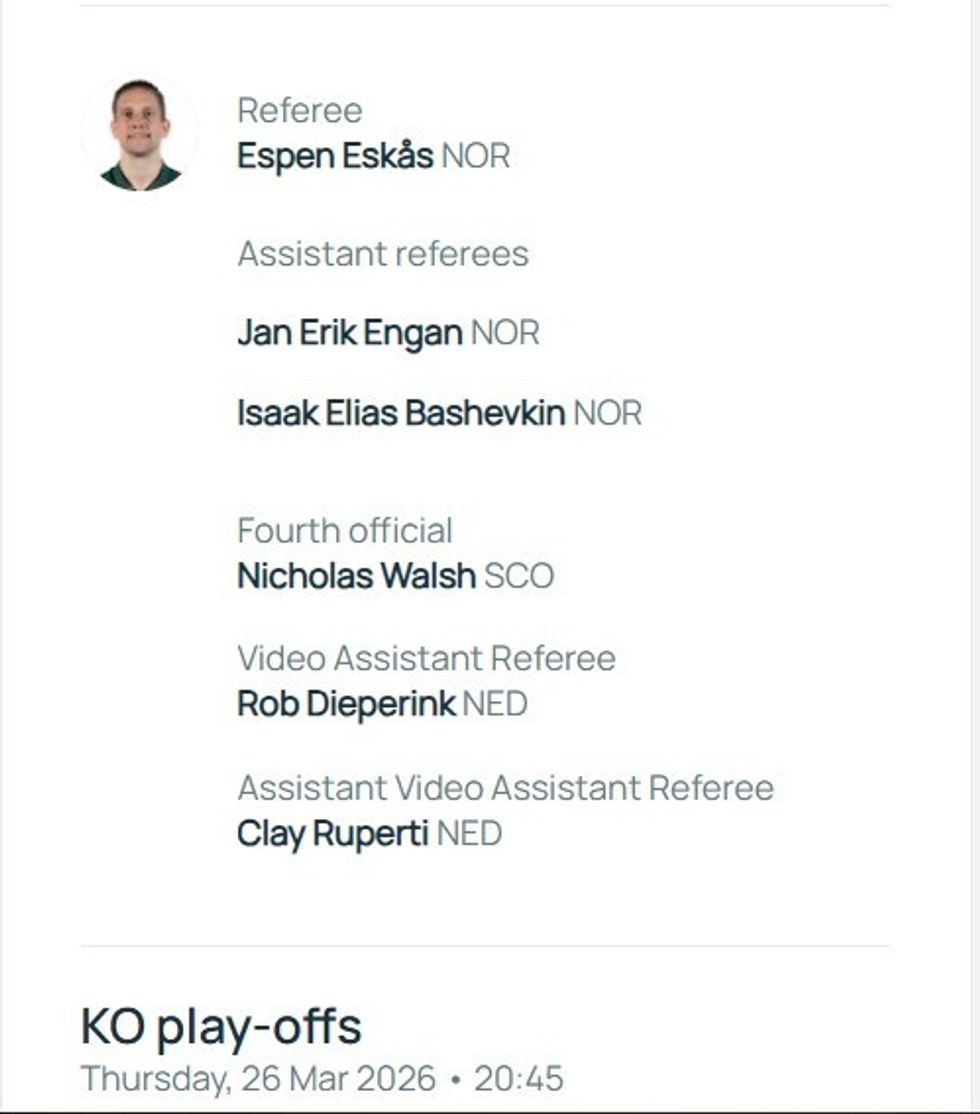Click the SCO country code

519,577
